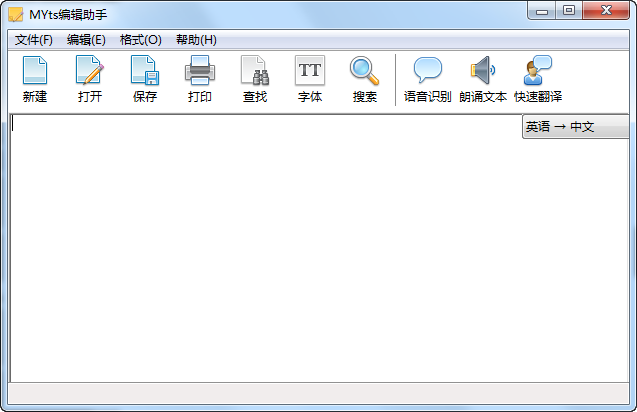The height and width of the screenshot is (412, 637).
Task: Open the 帮助(H) menu
Action: (x=196, y=40)
